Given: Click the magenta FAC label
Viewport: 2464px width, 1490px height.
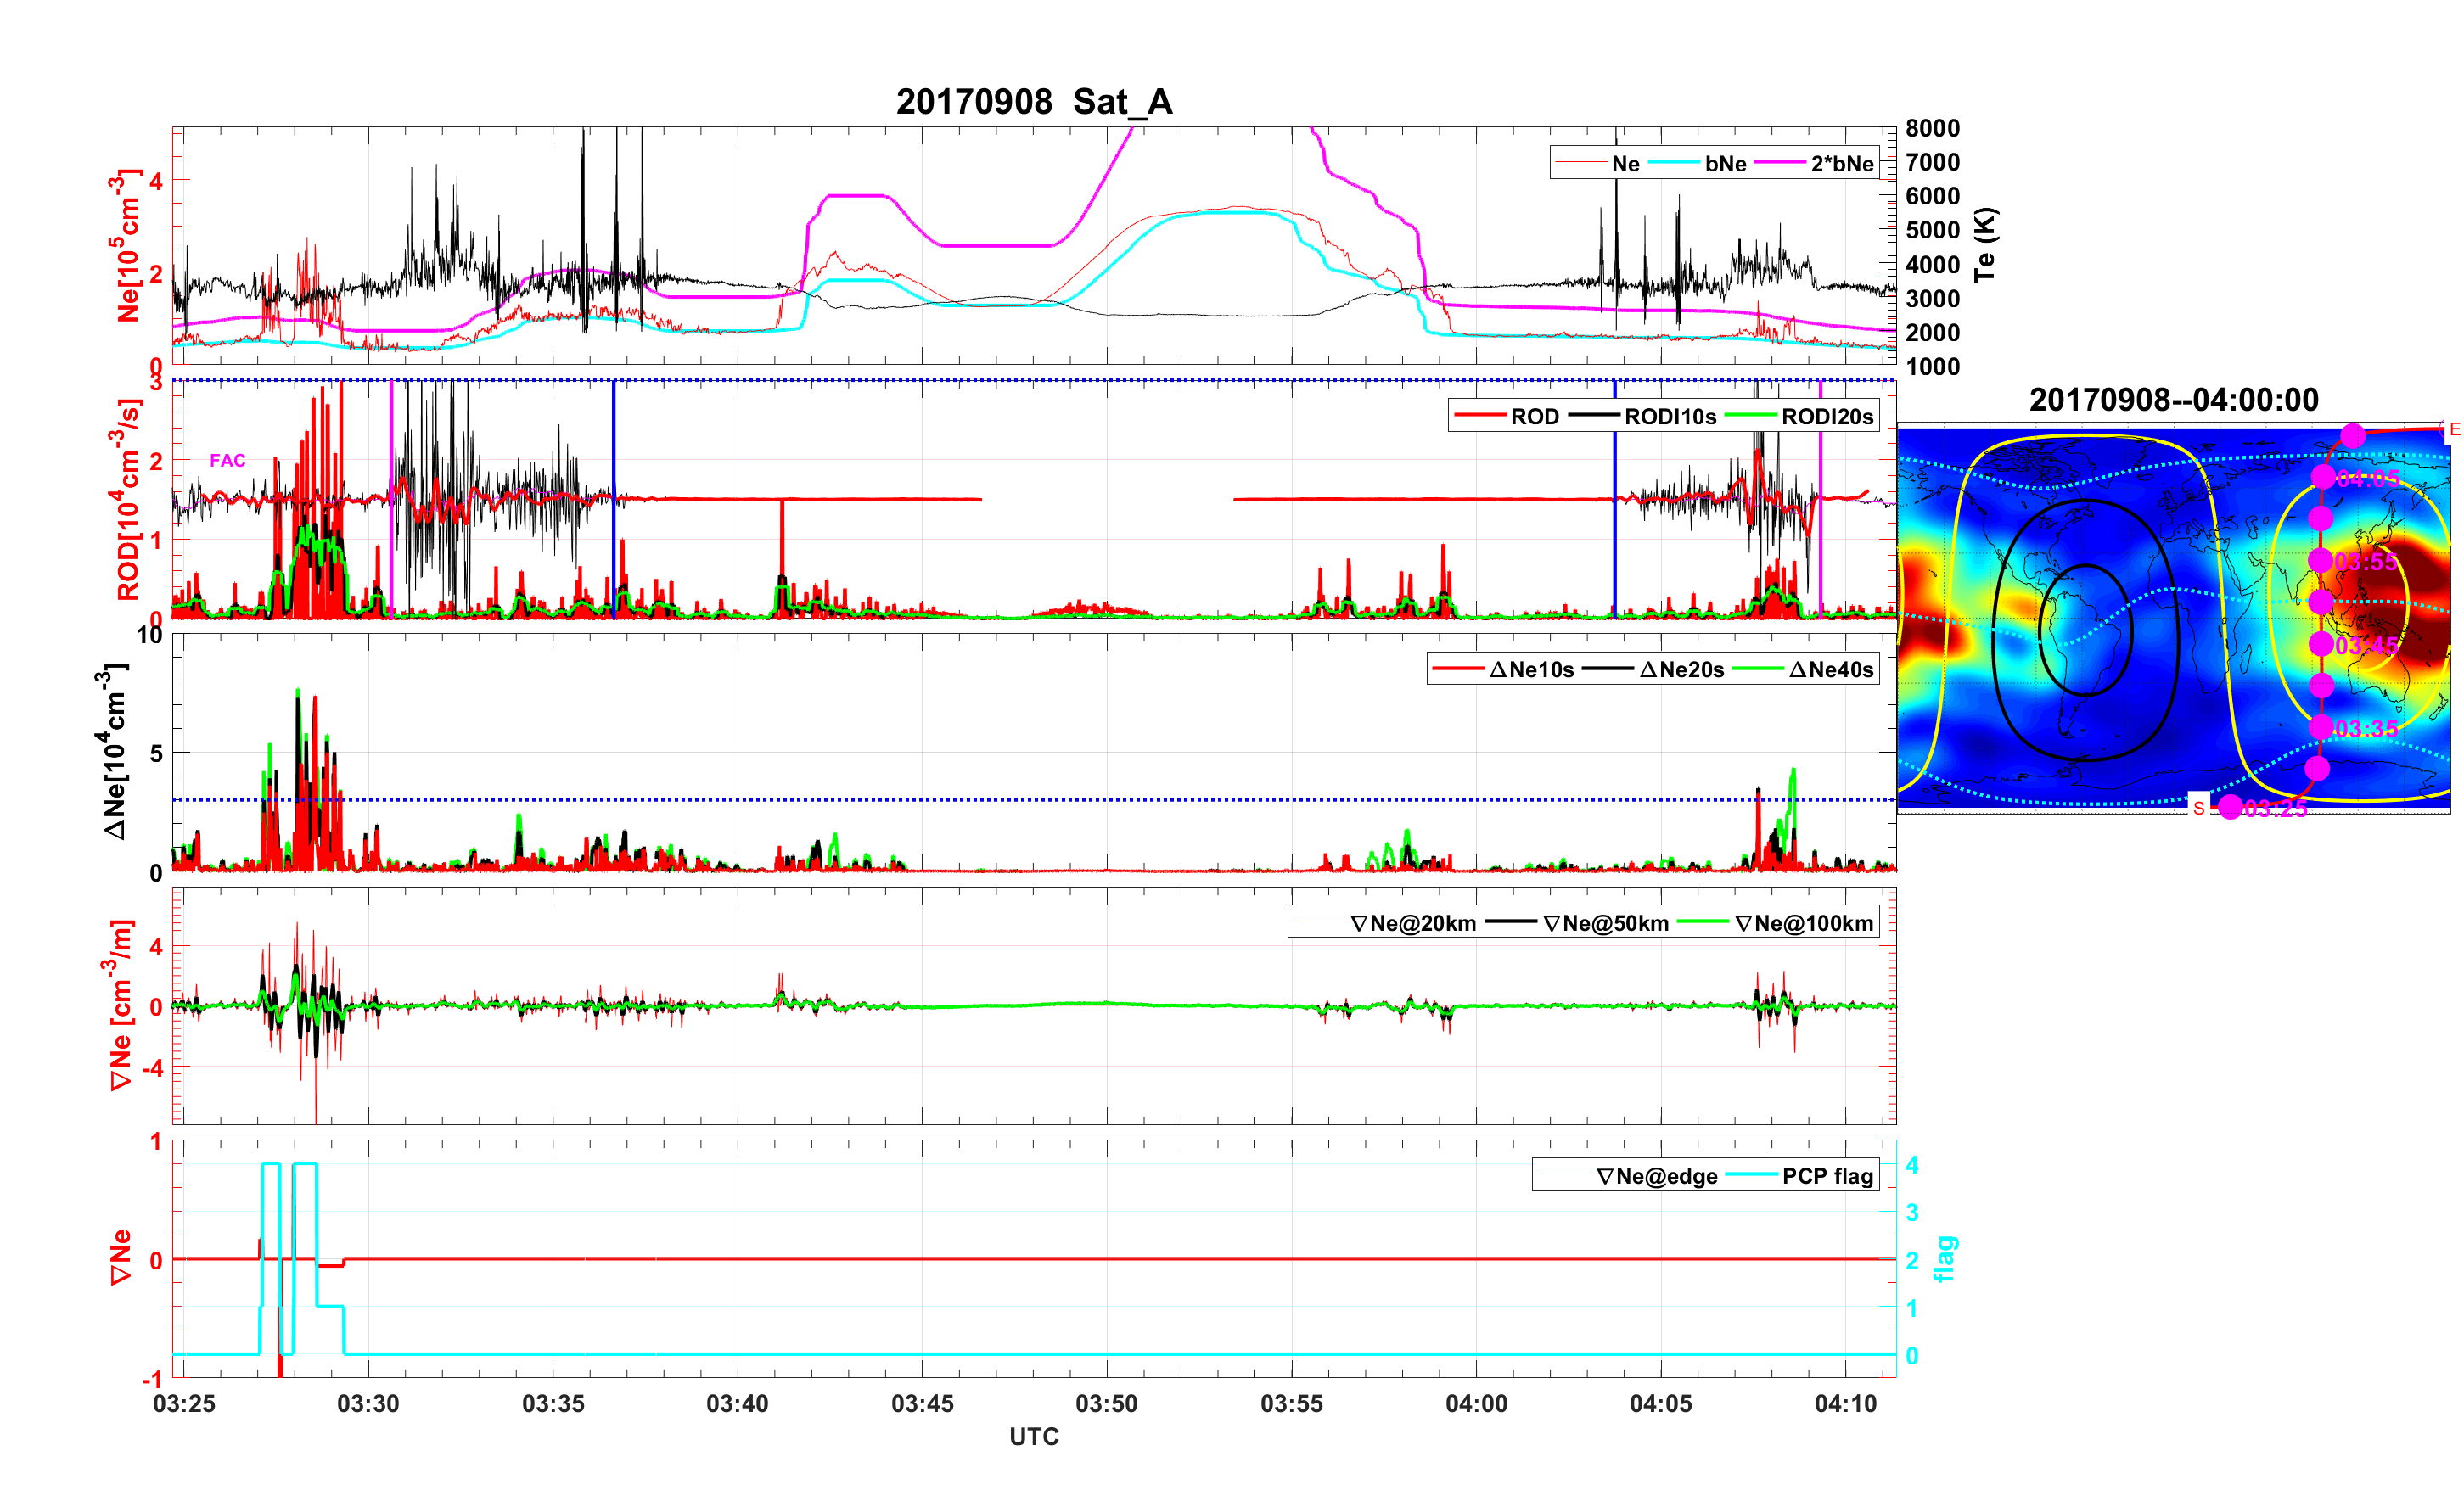Looking at the screenshot, I should pos(227,461).
